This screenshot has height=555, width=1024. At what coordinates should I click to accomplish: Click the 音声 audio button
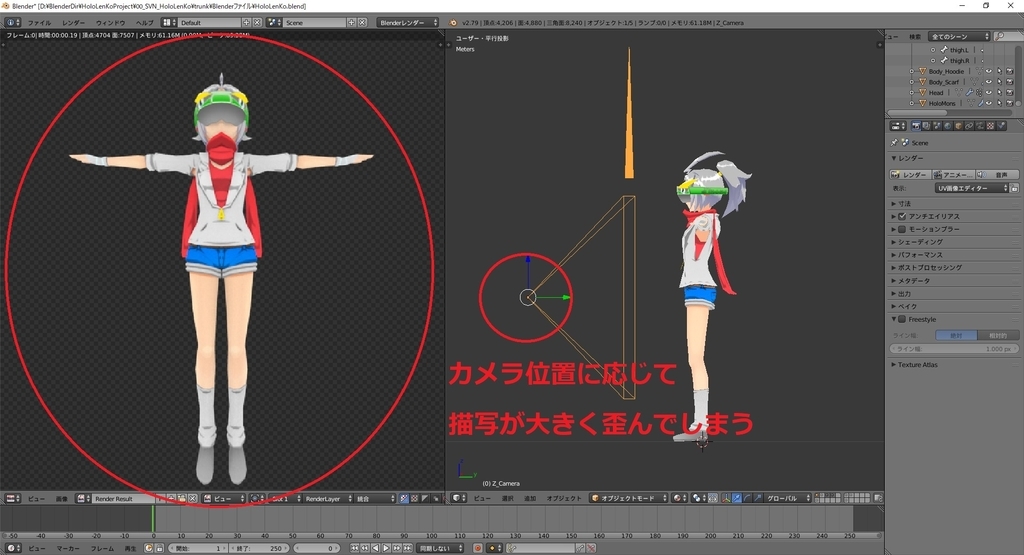(x=997, y=174)
